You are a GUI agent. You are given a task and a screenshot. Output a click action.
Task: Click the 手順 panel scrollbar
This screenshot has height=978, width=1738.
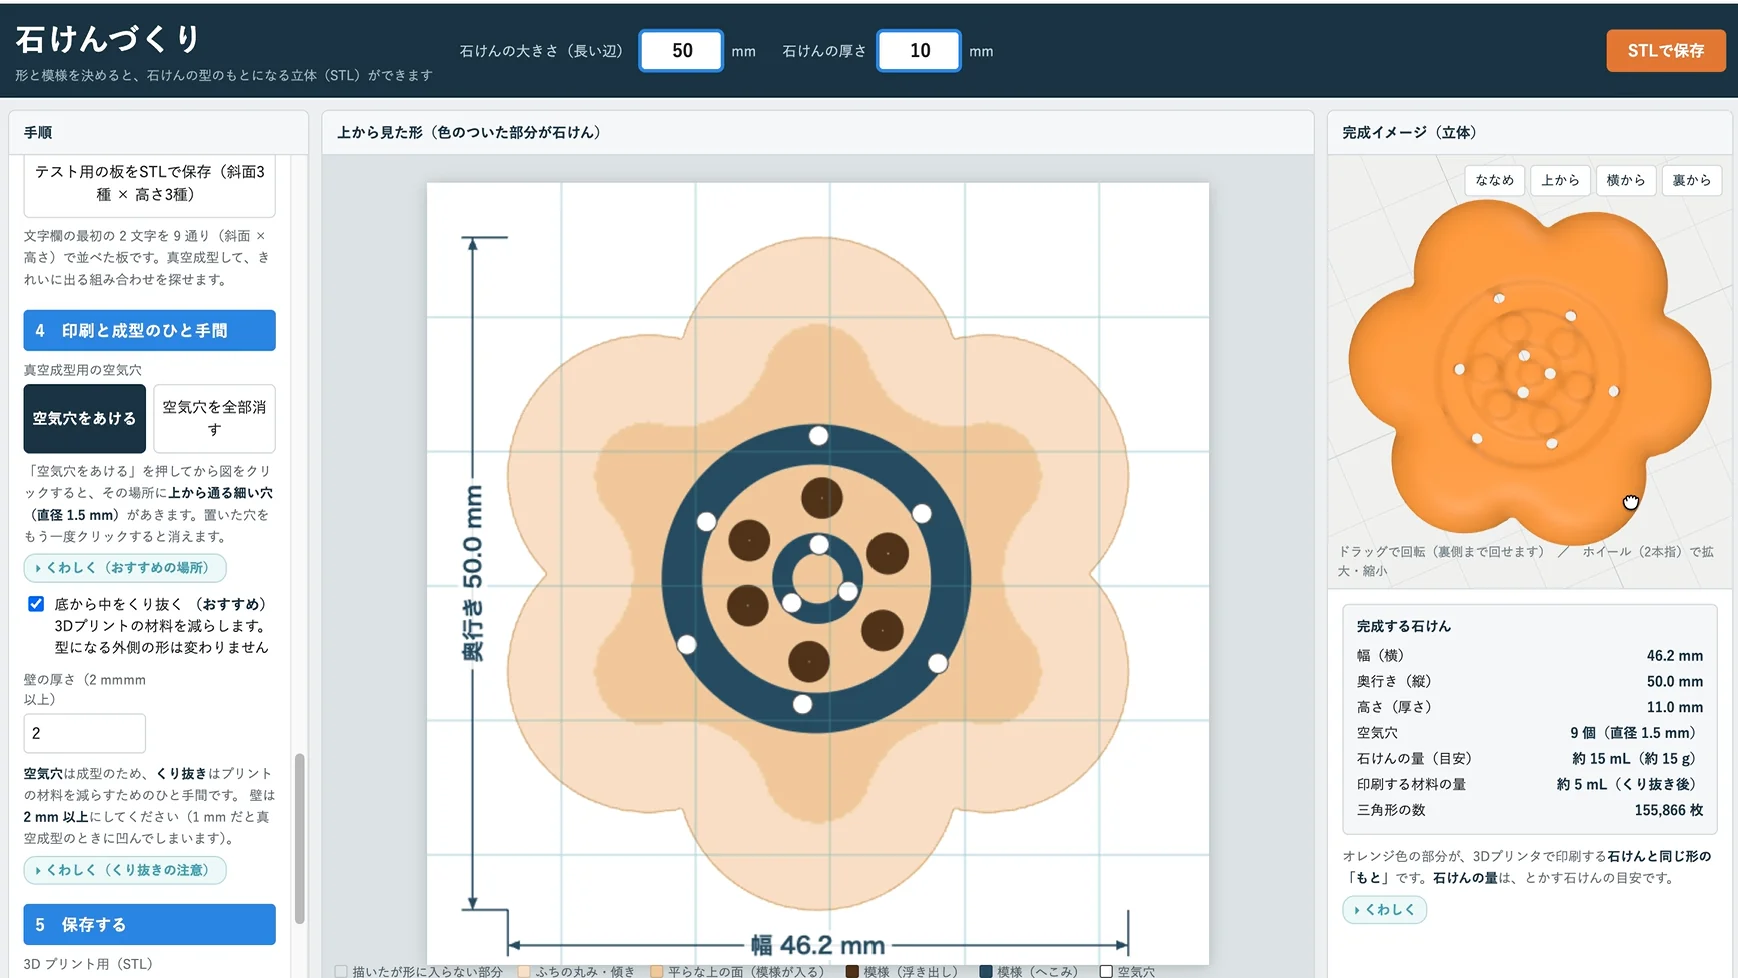pos(299,838)
